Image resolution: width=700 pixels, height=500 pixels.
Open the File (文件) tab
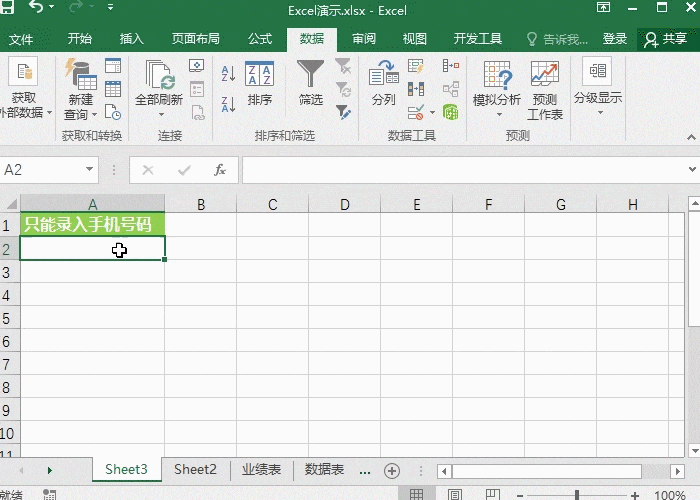pos(21,39)
